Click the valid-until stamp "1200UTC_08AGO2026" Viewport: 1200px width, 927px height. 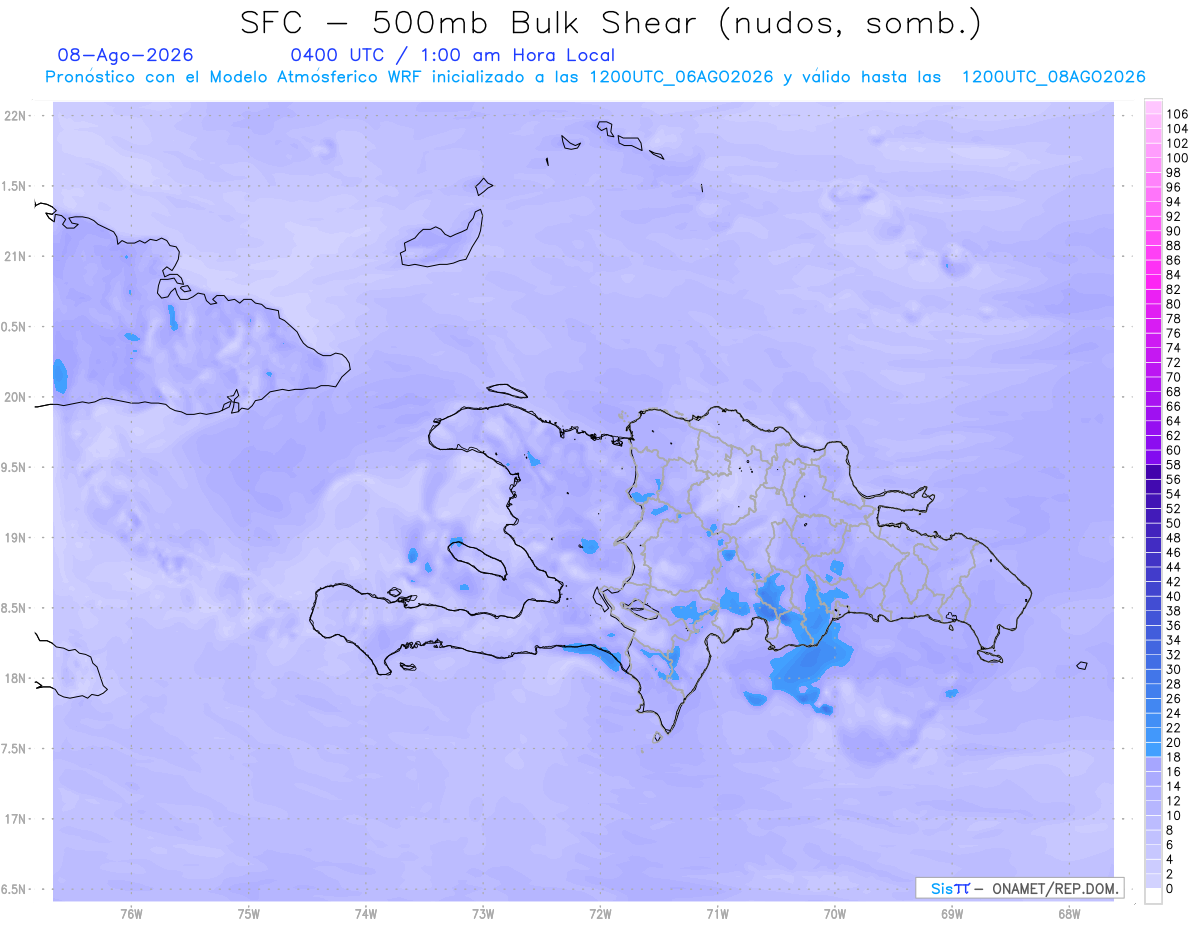coord(1053,77)
